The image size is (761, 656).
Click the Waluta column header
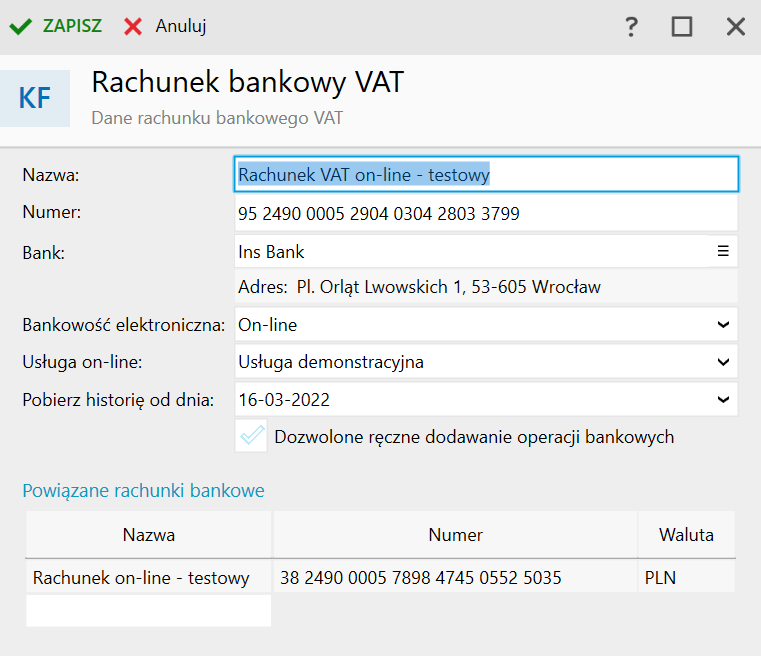[x=686, y=535]
